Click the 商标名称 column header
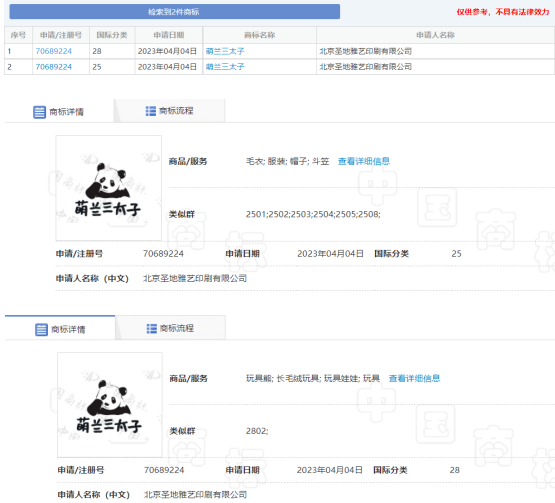The height and width of the screenshot is (503, 555). click(x=259, y=35)
